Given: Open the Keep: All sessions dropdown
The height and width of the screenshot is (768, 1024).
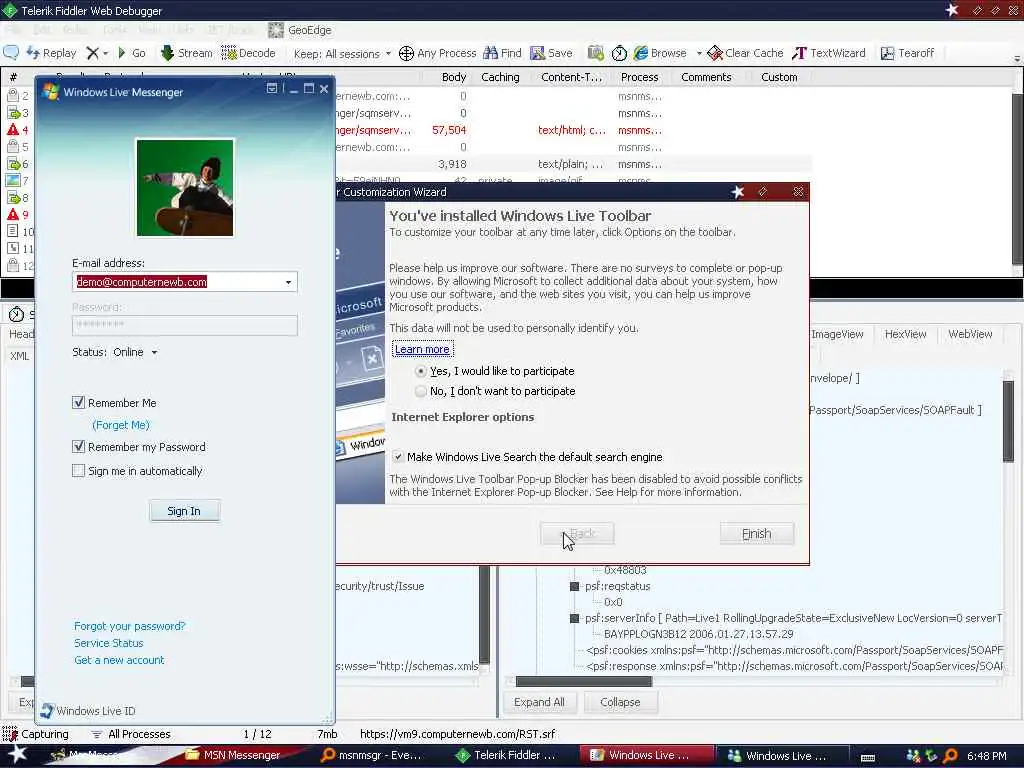Looking at the screenshot, I should (342, 54).
